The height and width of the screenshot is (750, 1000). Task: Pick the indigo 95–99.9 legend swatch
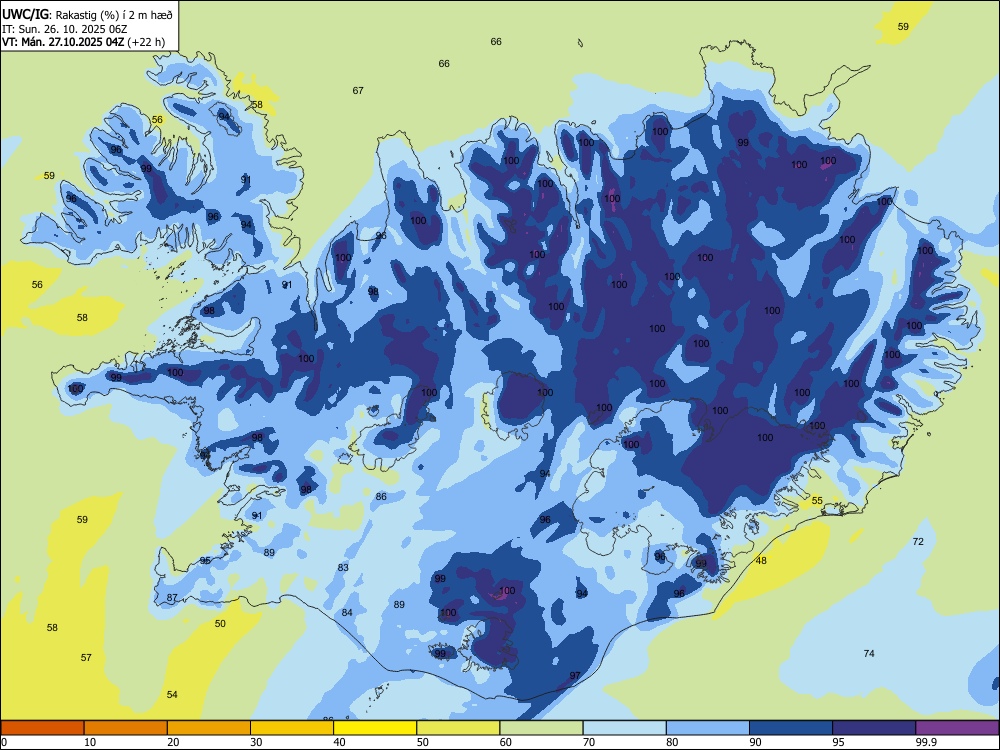pos(874,728)
